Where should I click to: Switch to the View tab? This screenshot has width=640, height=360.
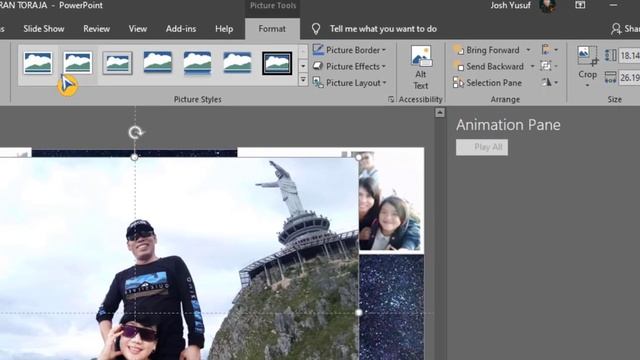[x=138, y=29]
